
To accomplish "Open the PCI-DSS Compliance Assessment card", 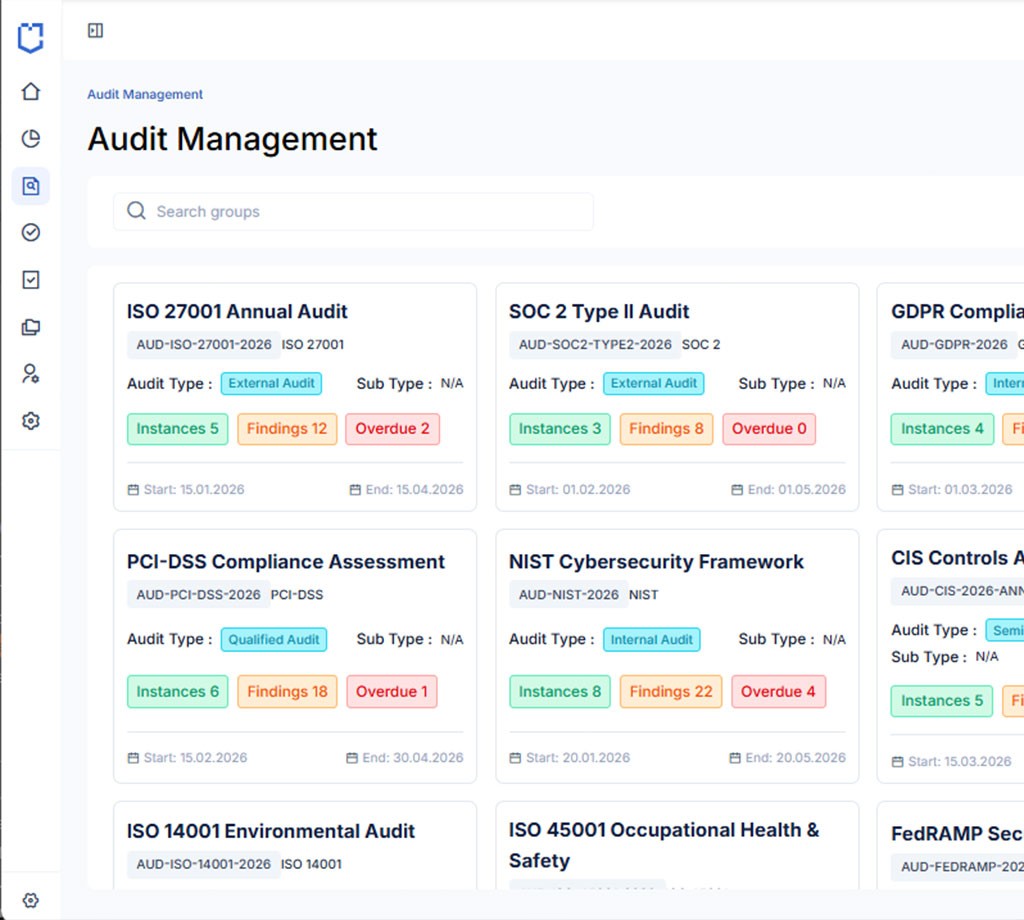I will pos(295,656).
